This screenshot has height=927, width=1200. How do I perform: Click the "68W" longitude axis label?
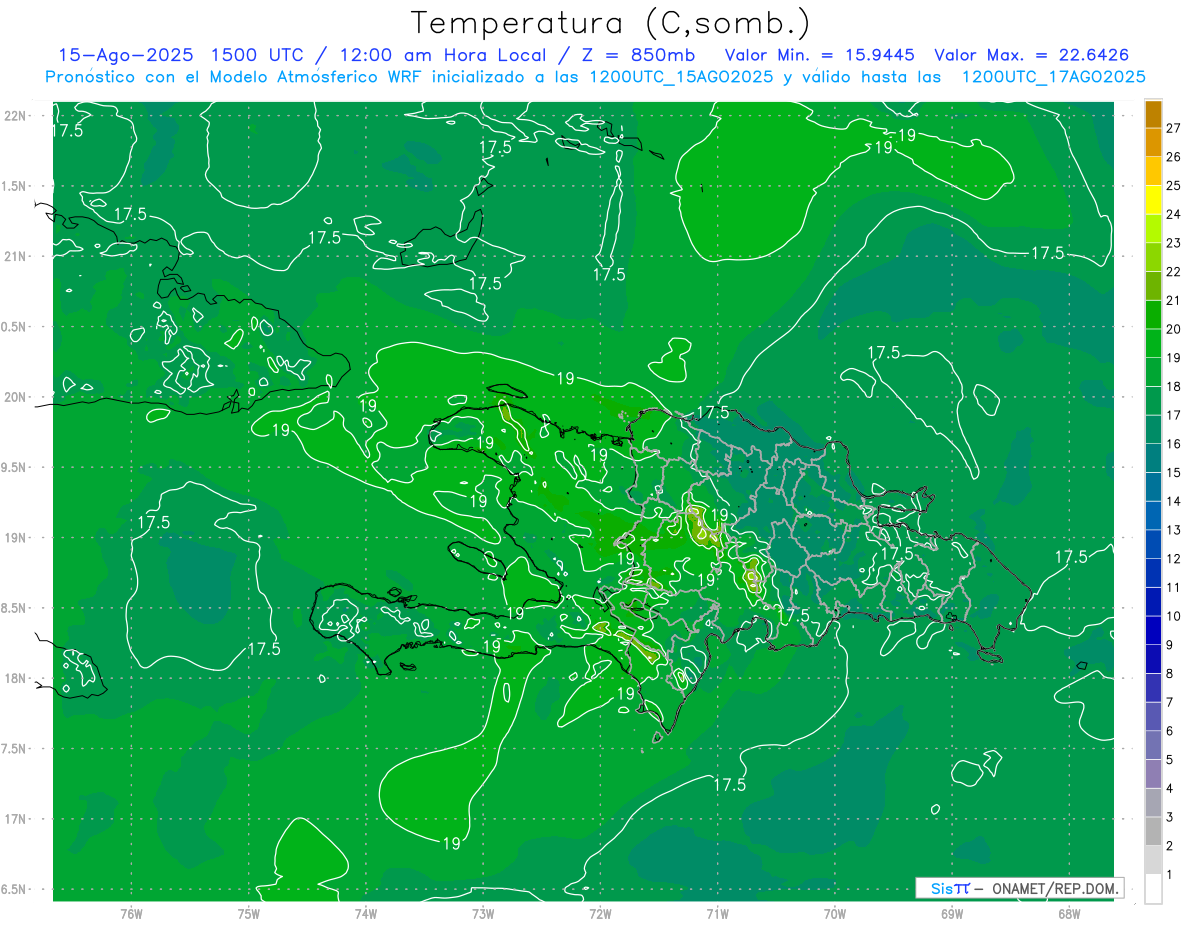pos(1069,913)
